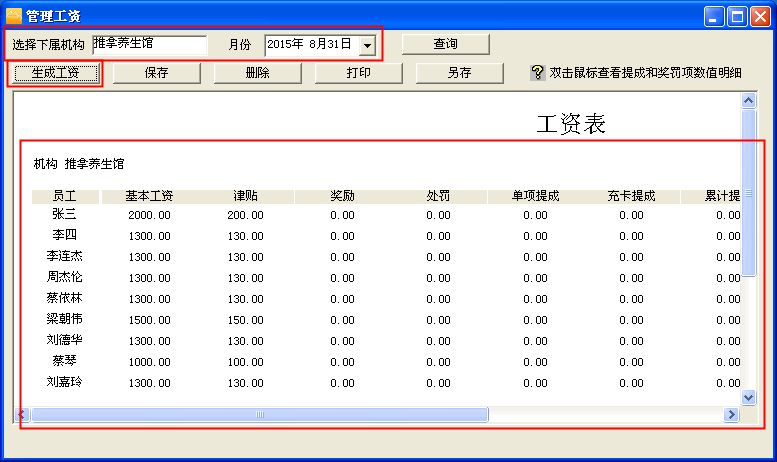Click 梁朝伟's allowance 150.00
Viewport: 777px width, 462px height.
pyautogui.click(x=245, y=321)
